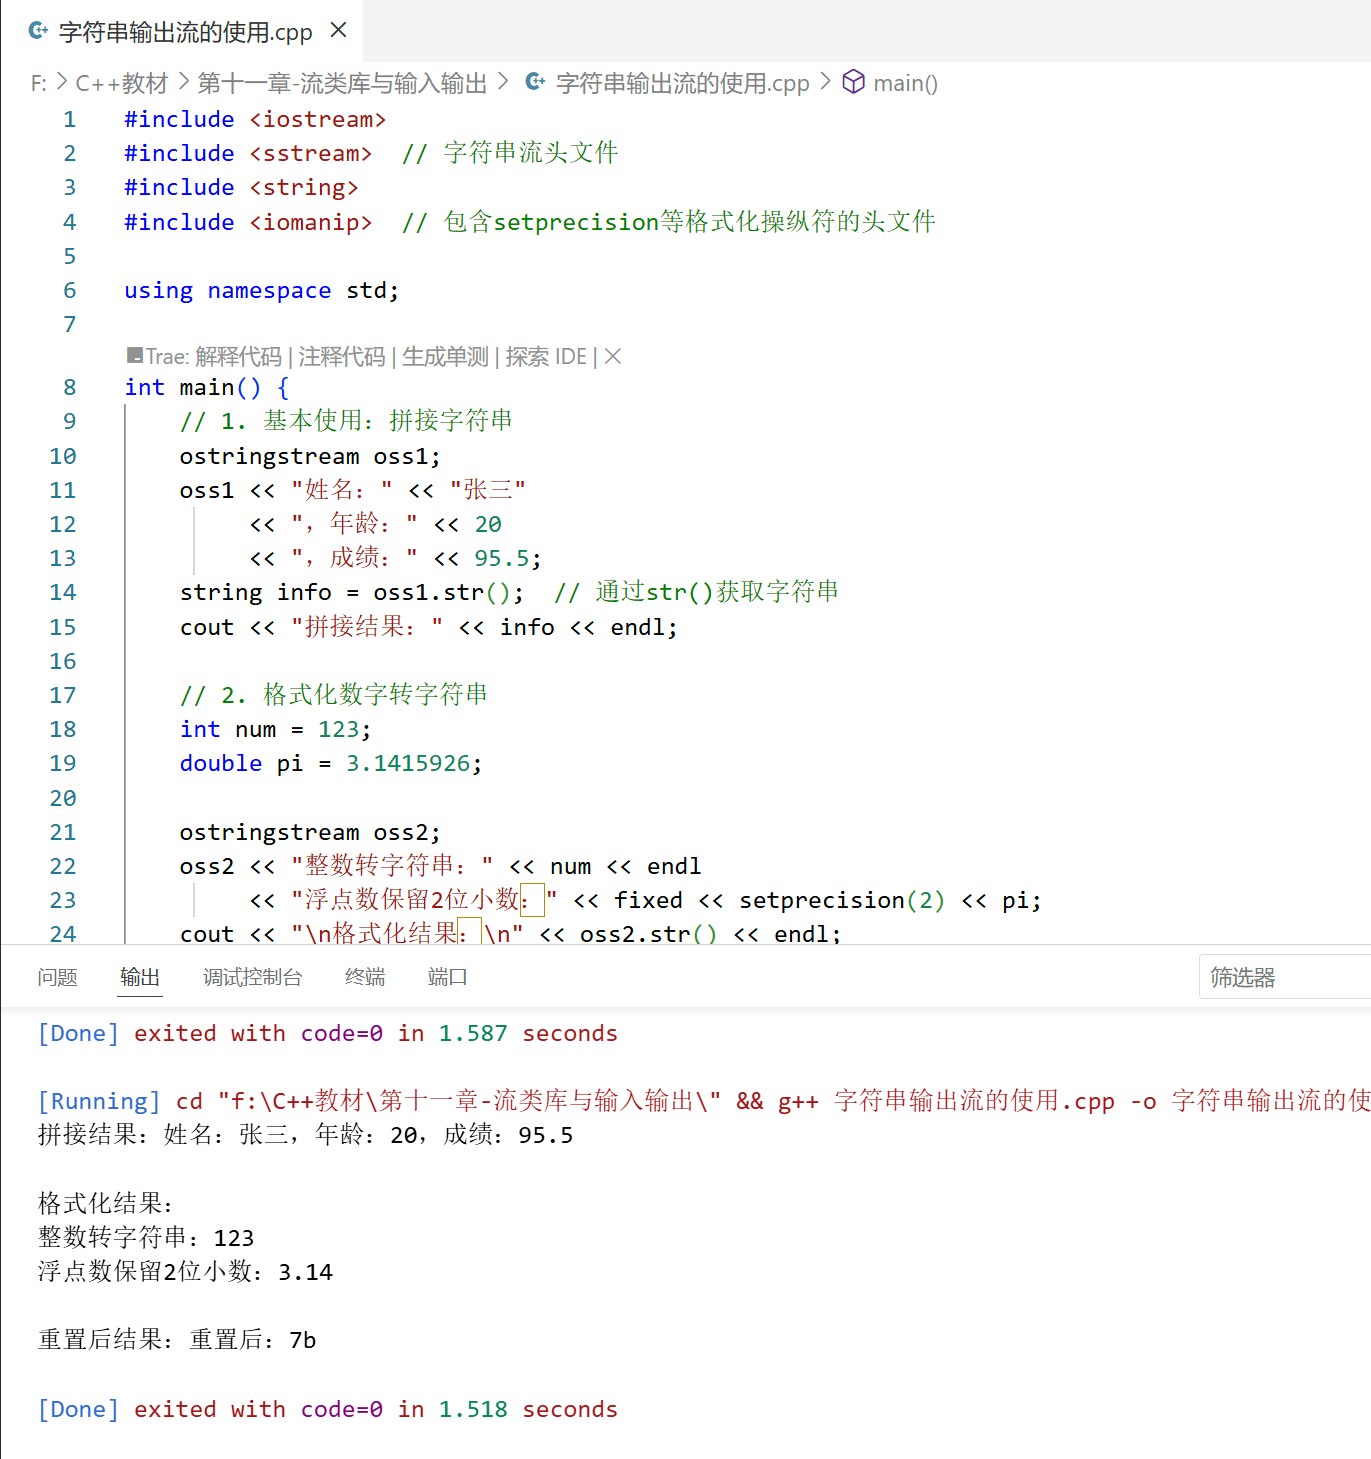Switch to the 调试控制台 panel tab
This screenshot has height=1459, width=1371.
[x=252, y=977]
